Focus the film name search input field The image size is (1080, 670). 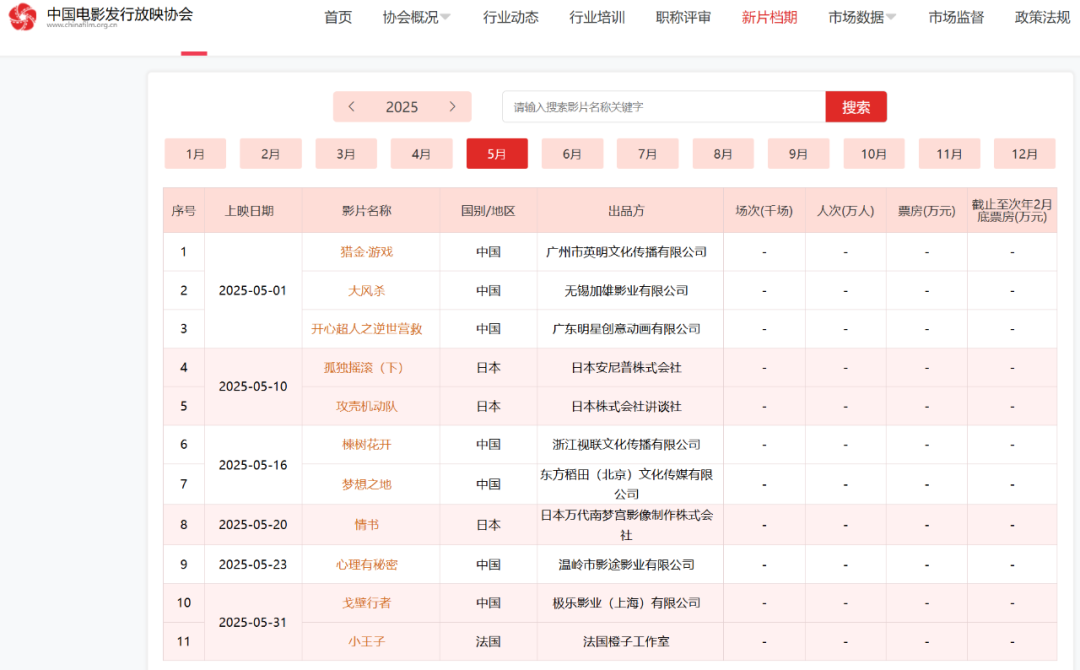tap(664, 107)
